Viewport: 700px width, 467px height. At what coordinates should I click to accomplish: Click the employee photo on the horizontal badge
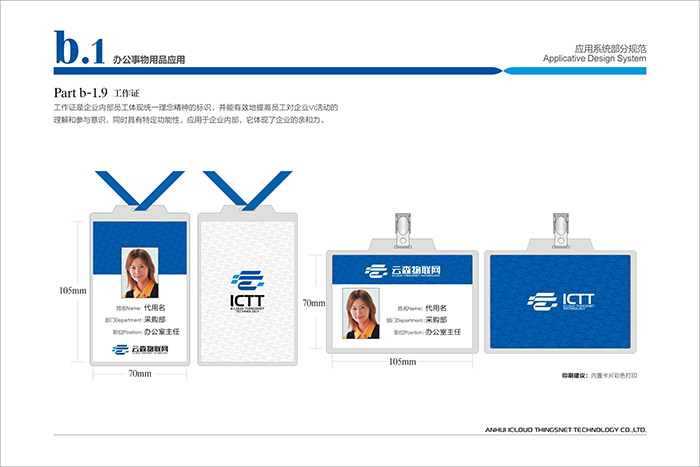pos(361,313)
